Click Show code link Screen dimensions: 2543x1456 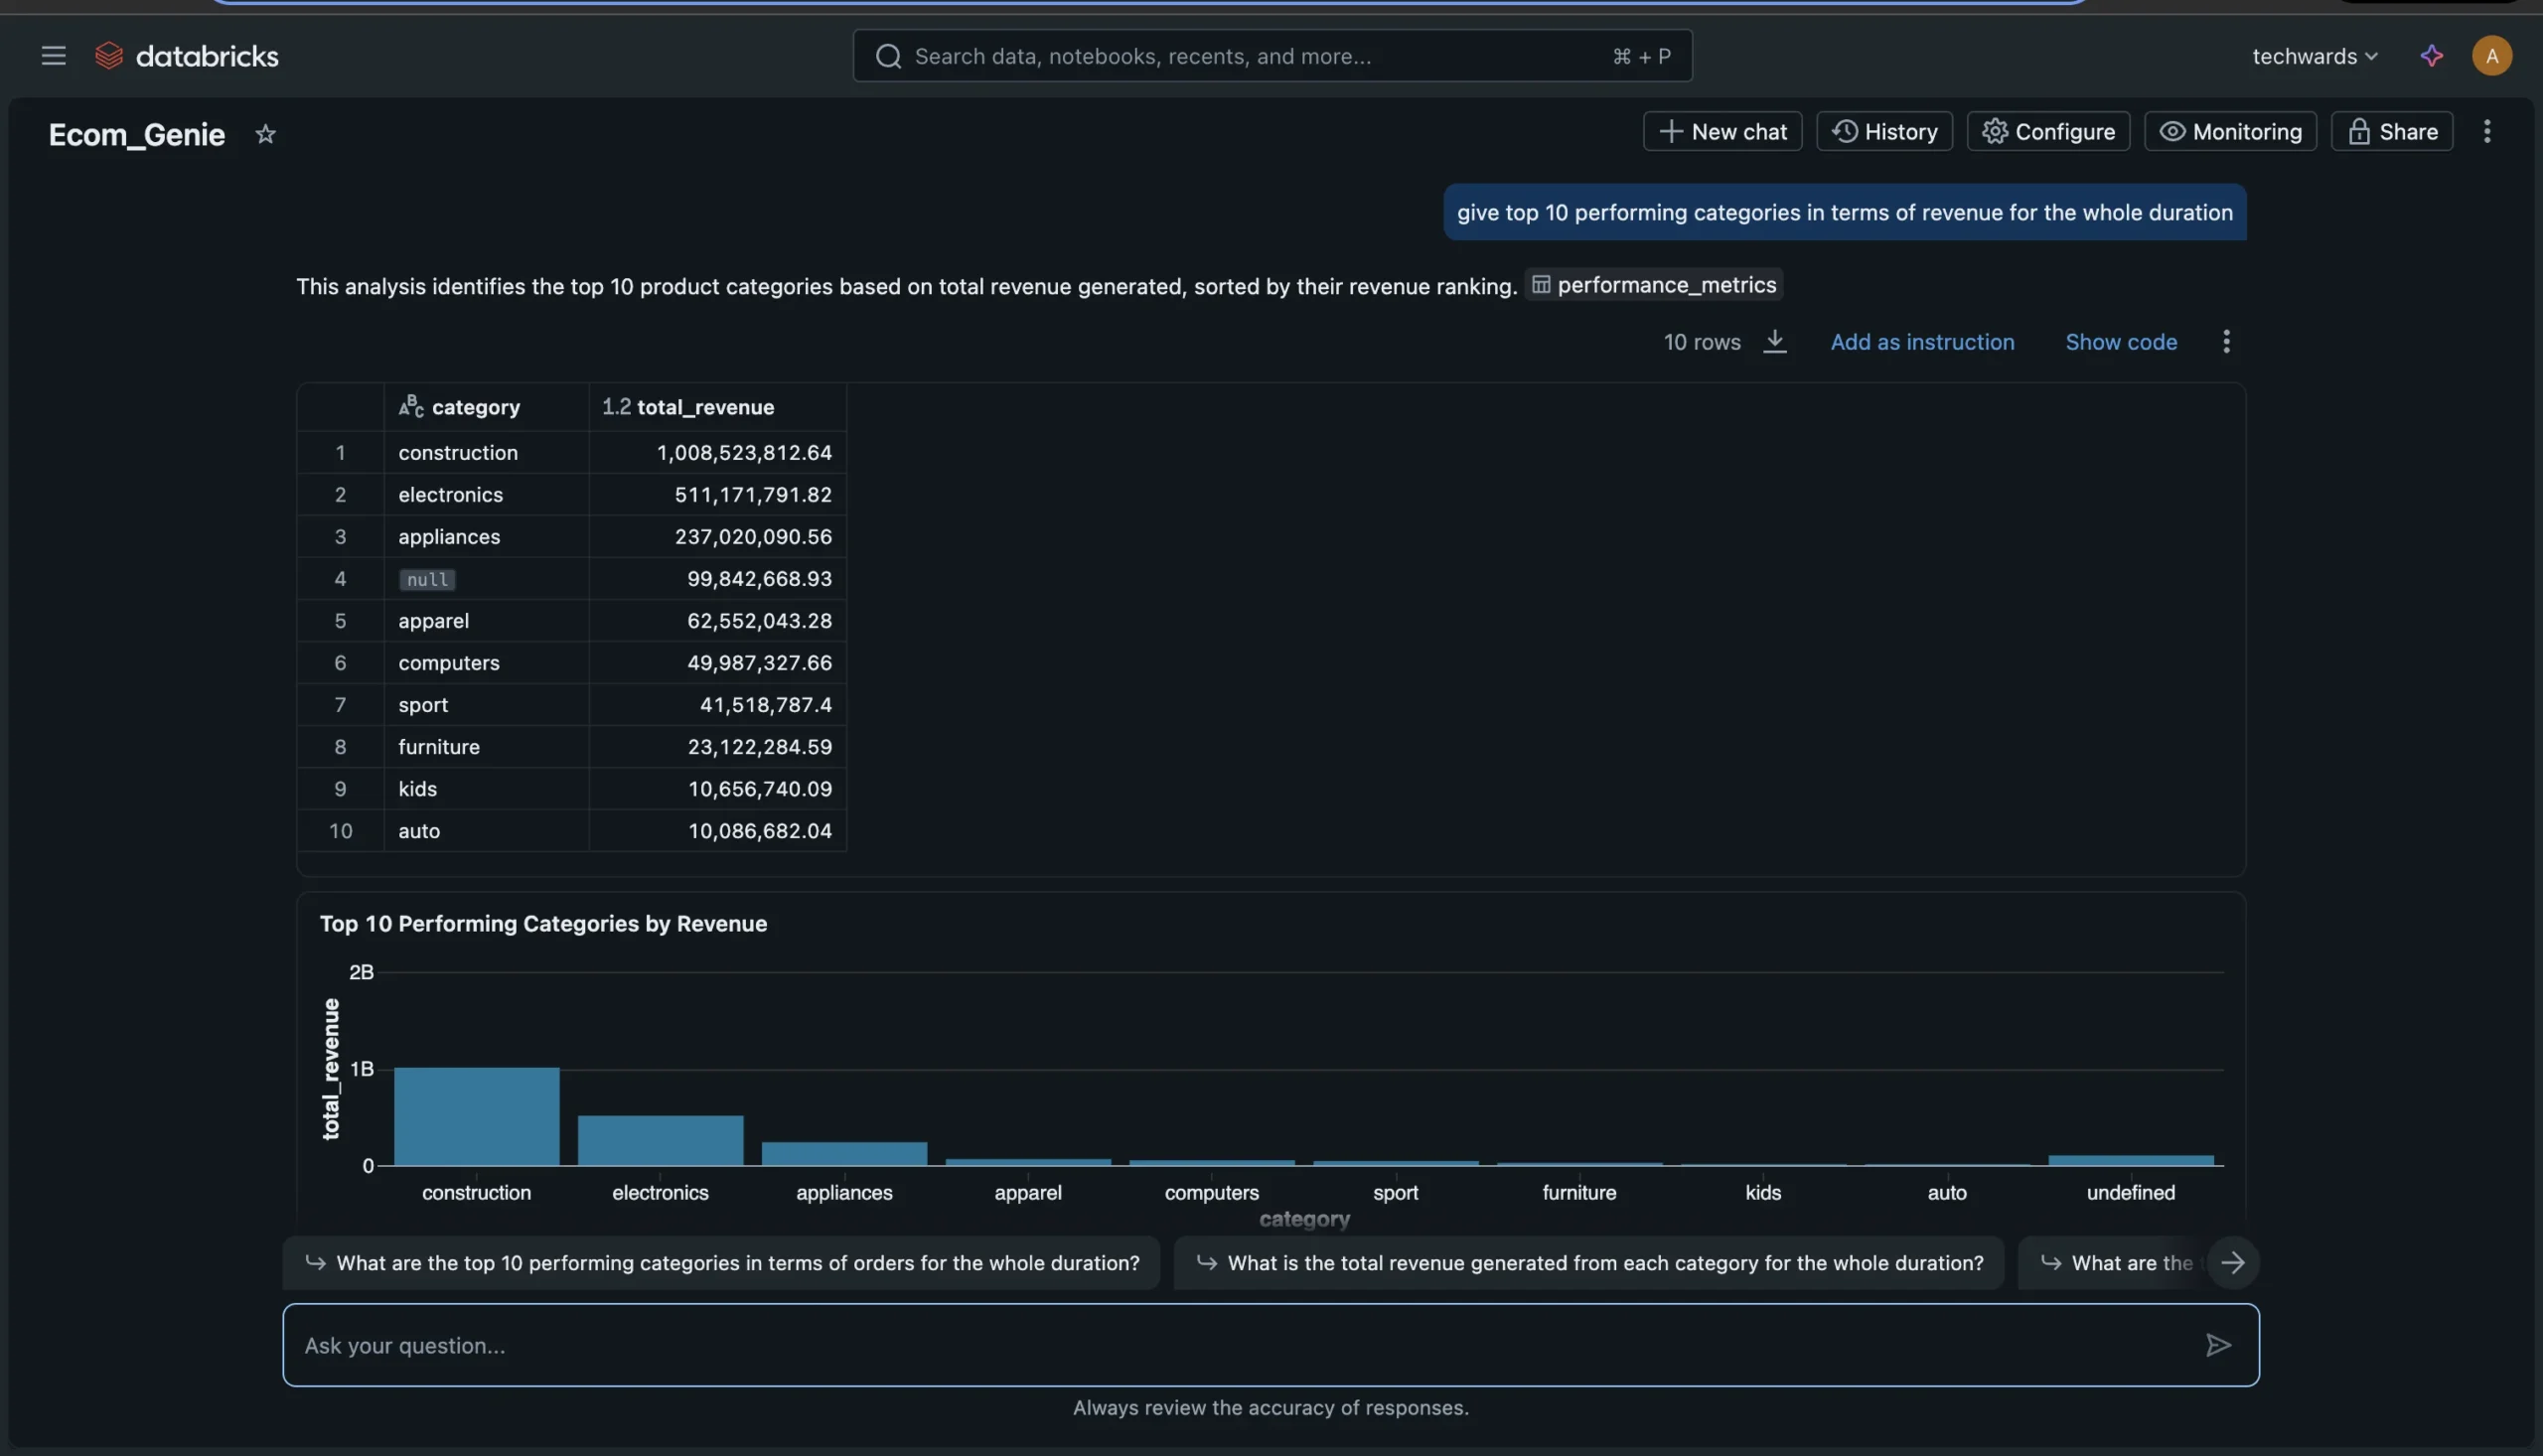[x=2121, y=342]
